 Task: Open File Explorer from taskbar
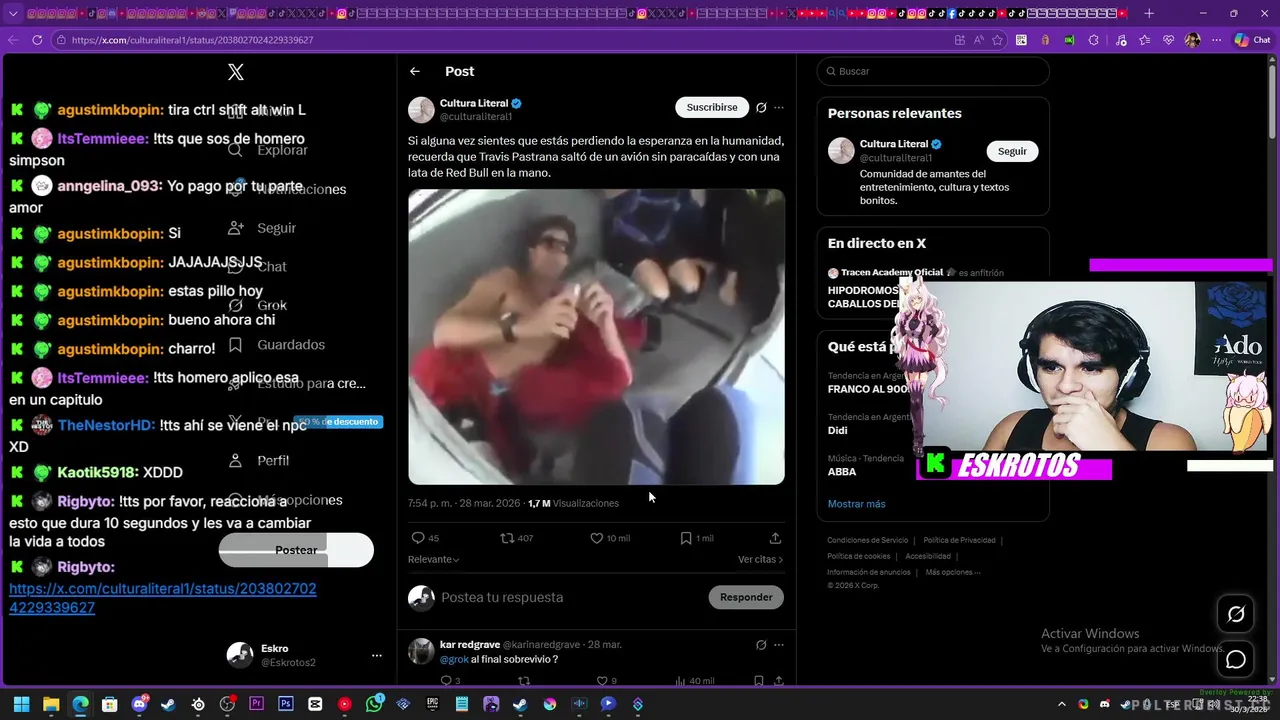(51, 704)
